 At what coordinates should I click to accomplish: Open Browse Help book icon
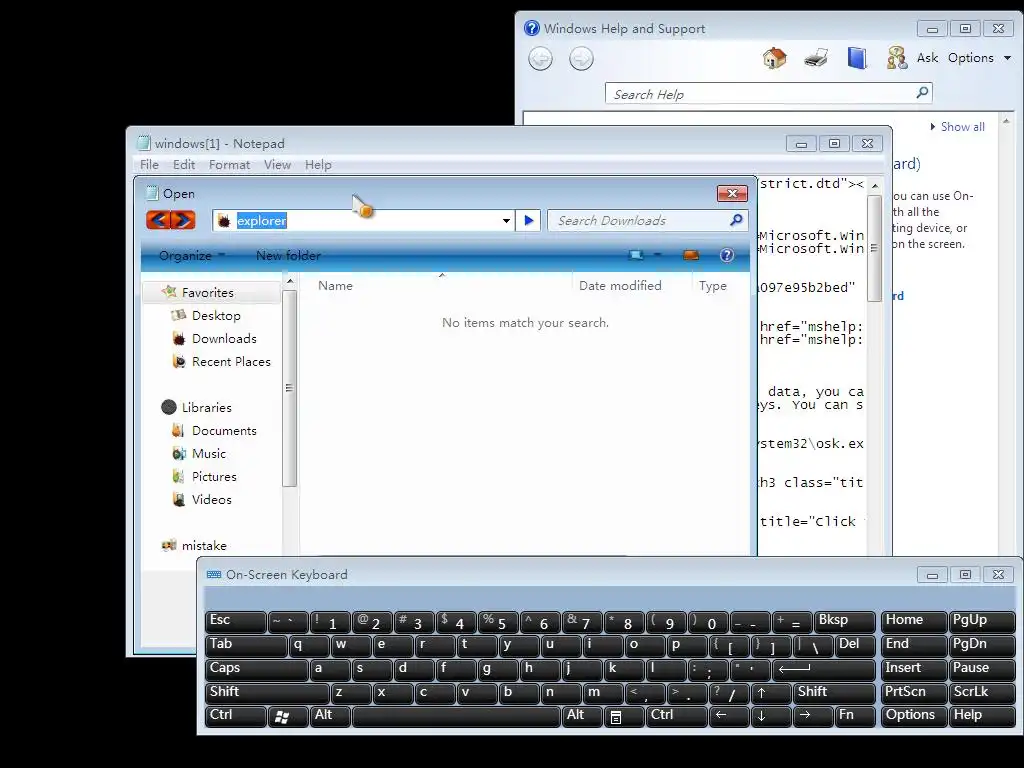pyautogui.click(x=857, y=58)
